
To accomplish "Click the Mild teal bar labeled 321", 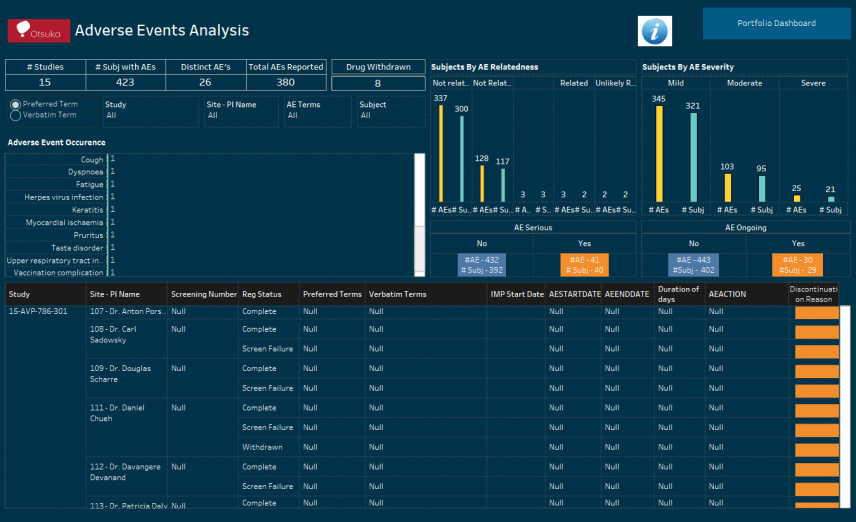I will tap(693, 157).
